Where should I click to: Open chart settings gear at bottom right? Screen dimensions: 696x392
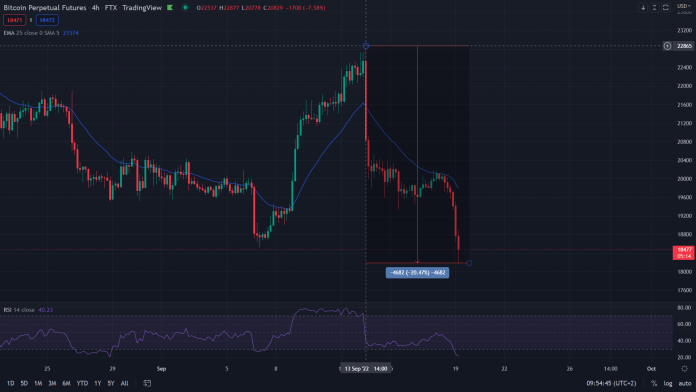click(x=684, y=368)
